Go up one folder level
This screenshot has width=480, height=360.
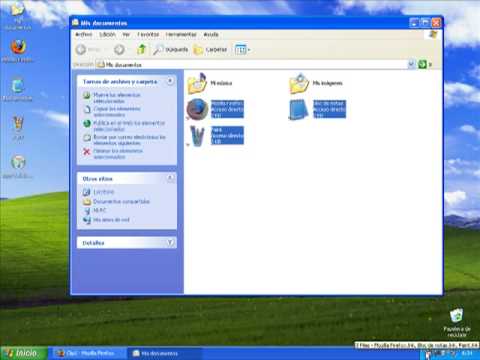pyautogui.click(x=141, y=50)
